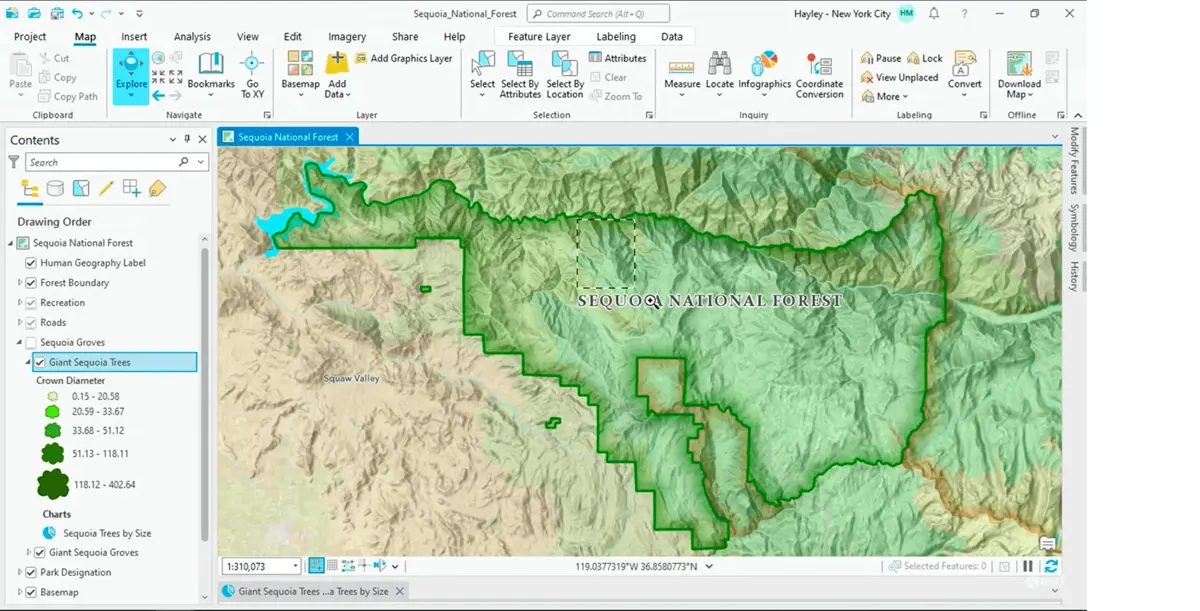Open the Bookmarks gallery
1200x611 pixels.
[x=211, y=73]
